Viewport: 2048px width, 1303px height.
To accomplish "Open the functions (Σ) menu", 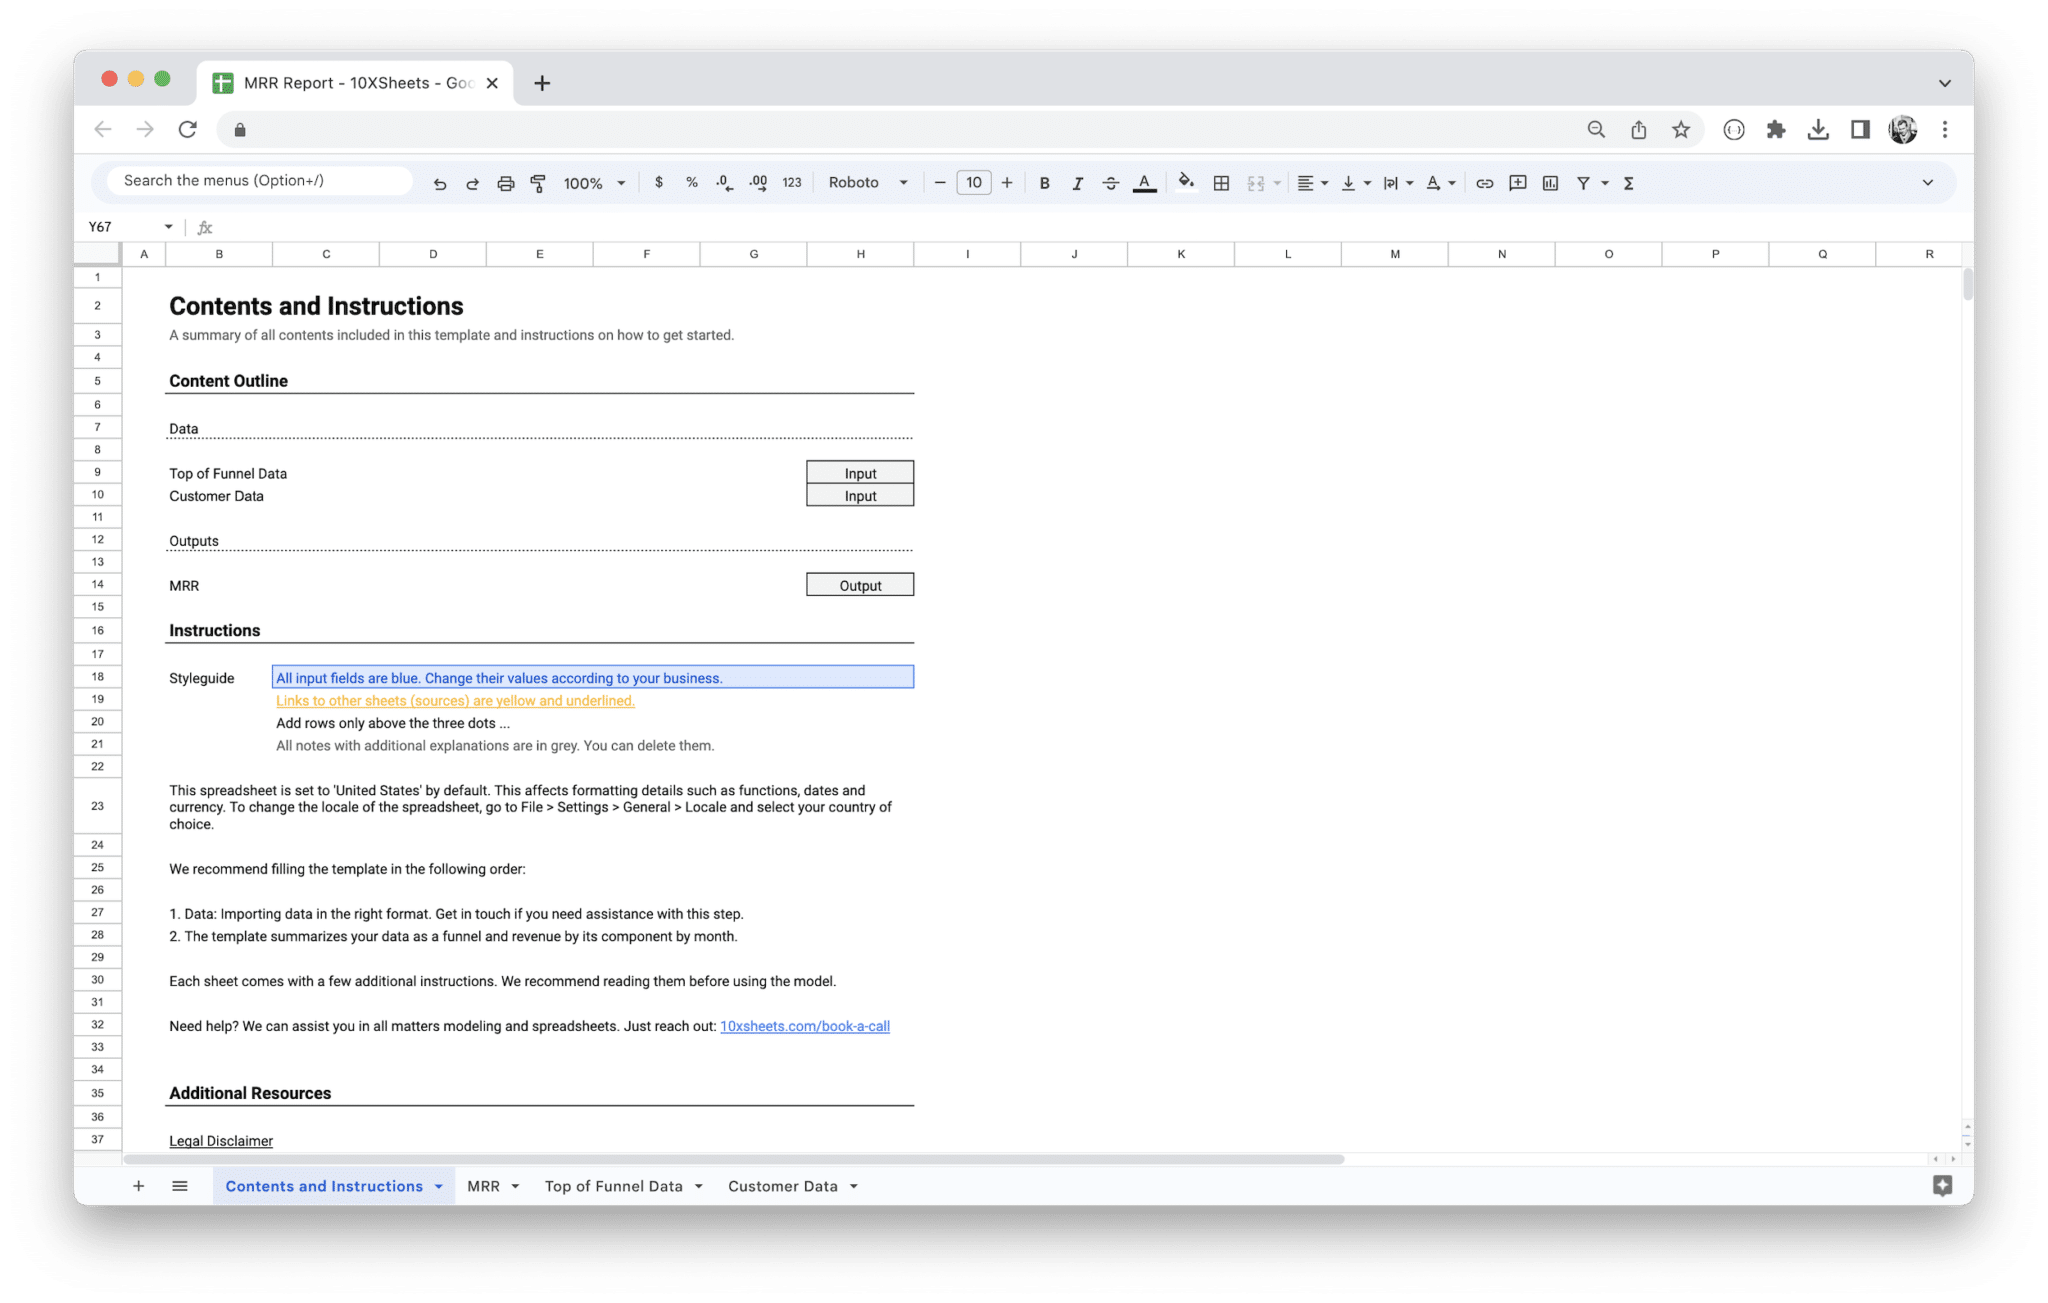I will [1629, 182].
